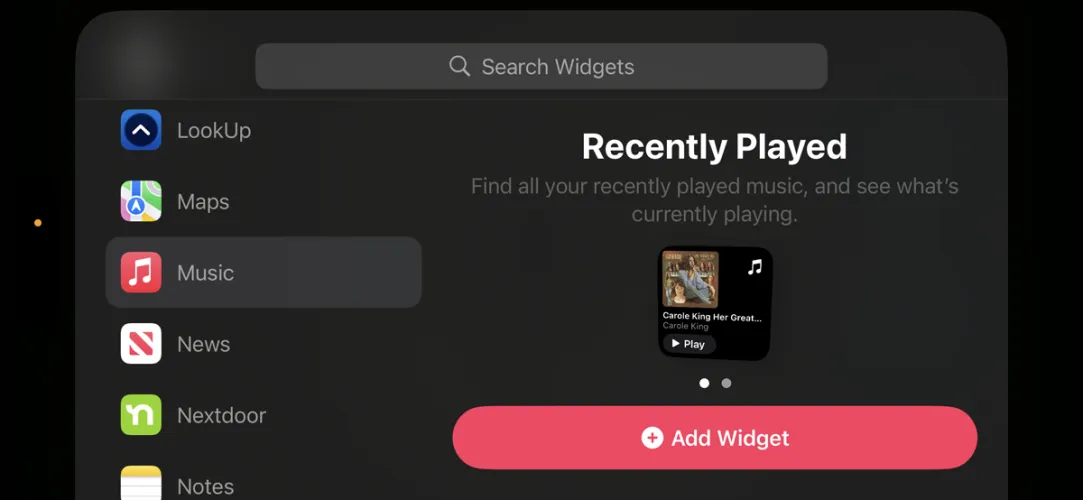Select the Nextdoor app icon
Viewport: 1083px width, 500px height.
tap(141, 414)
